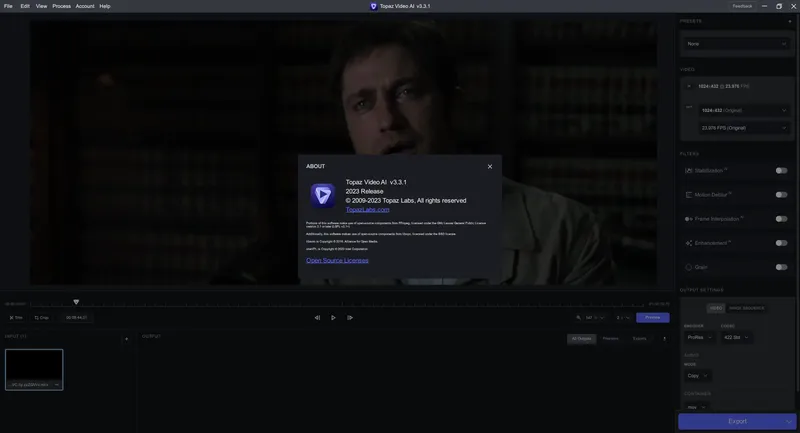Click the Feedback button in title bar
The height and width of the screenshot is (433, 800).
coord(742,6)
